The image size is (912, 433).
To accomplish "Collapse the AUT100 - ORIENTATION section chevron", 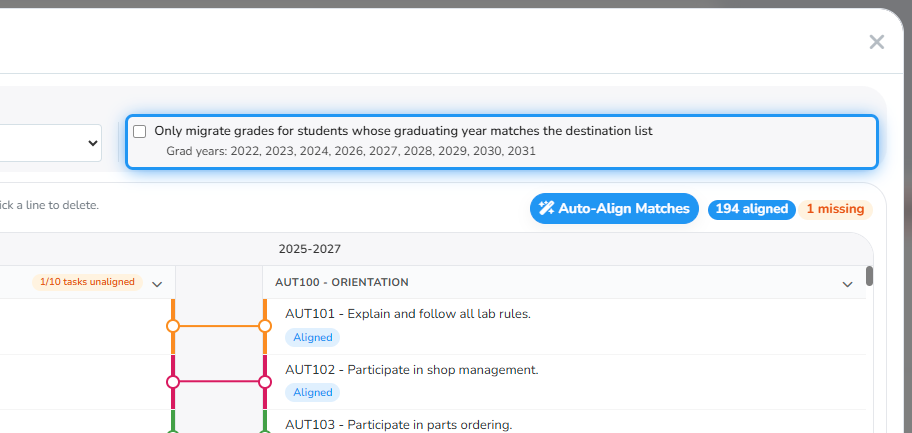I will 847,284.
